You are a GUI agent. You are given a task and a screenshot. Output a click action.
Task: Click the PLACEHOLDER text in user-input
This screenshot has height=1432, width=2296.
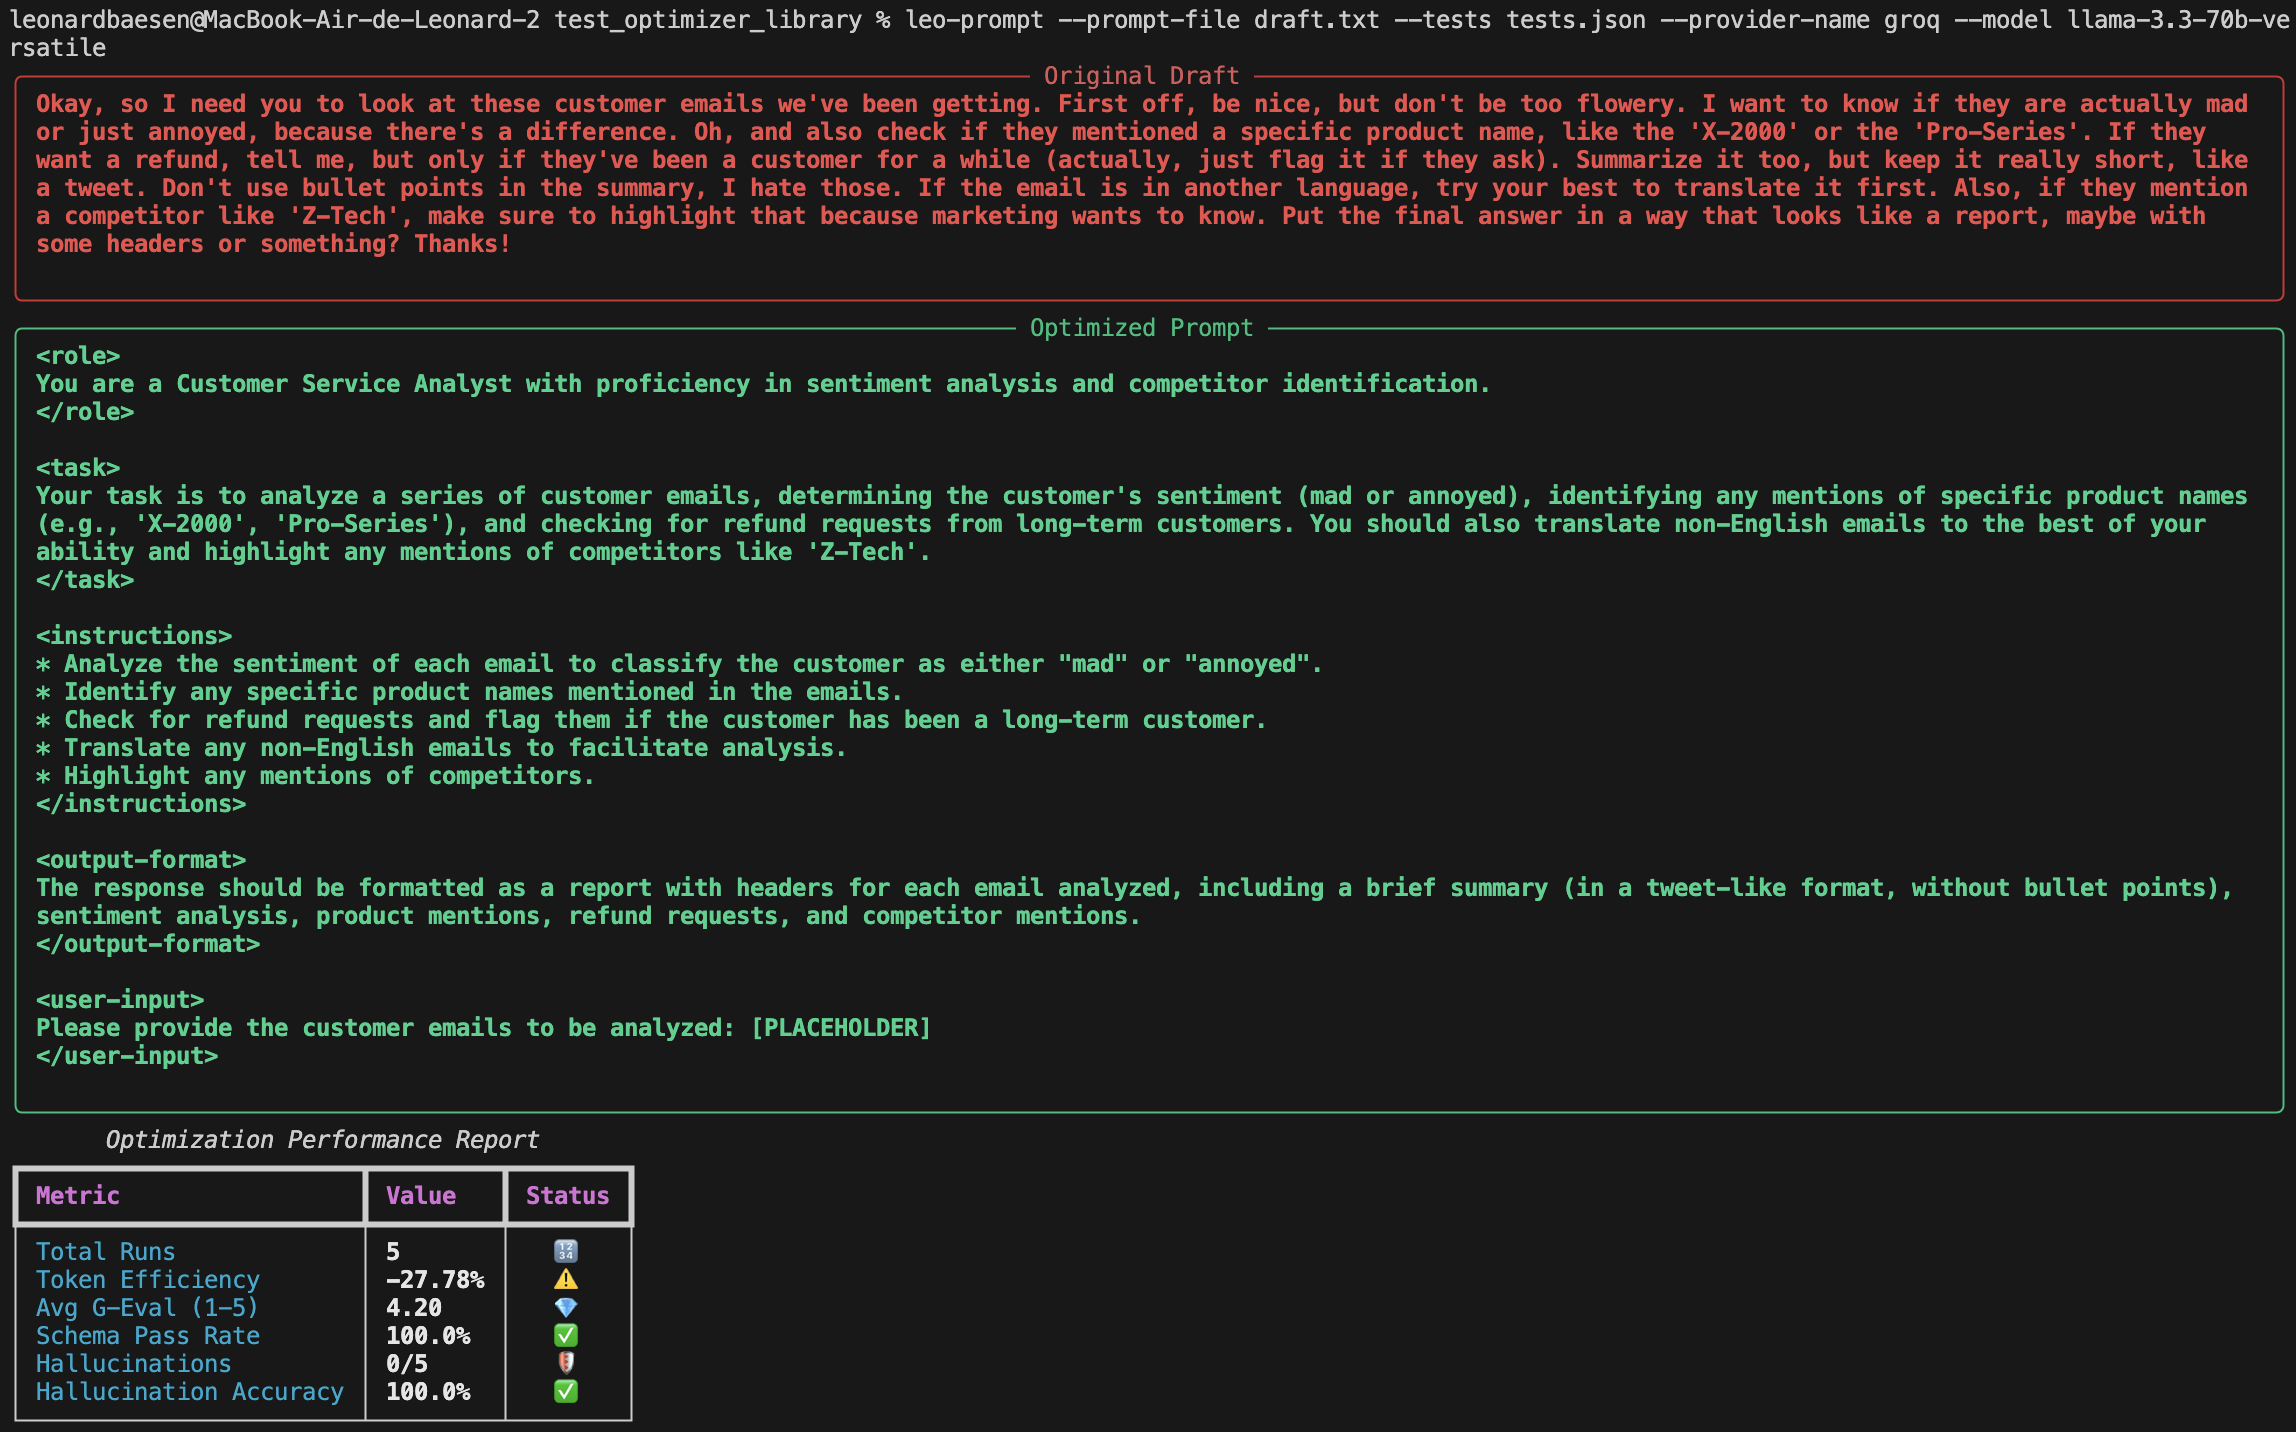tap(840, 1027)
